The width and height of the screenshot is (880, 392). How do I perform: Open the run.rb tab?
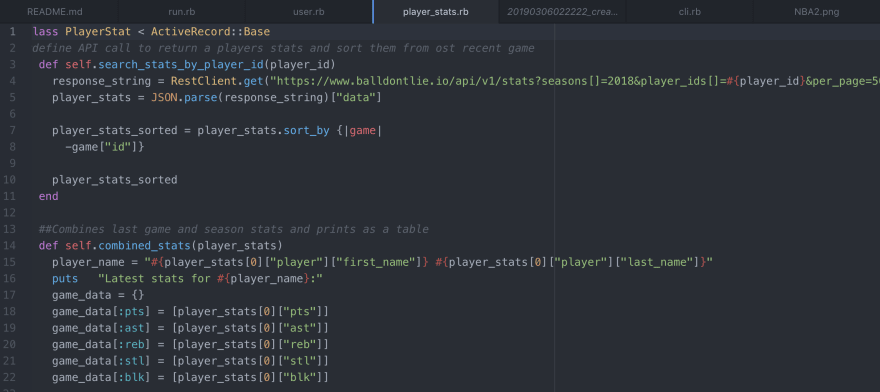[x=182, y=12]
